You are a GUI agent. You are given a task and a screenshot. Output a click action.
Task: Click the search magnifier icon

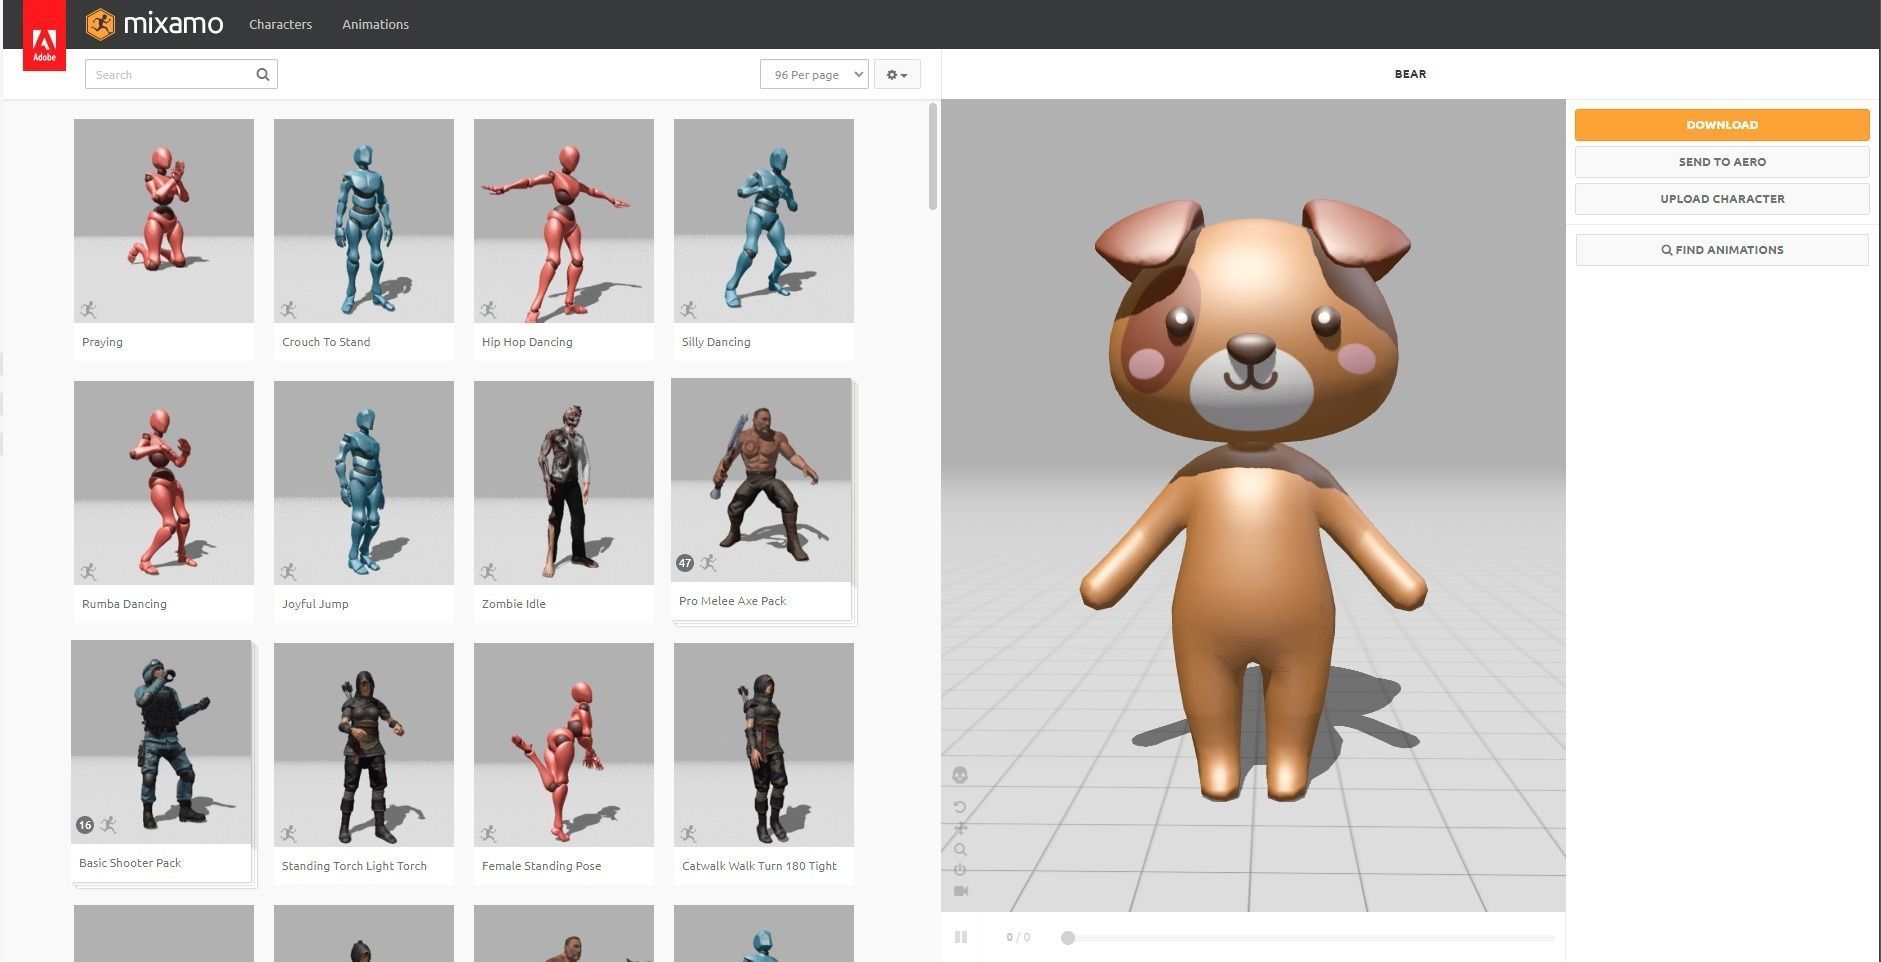(262, 74)
